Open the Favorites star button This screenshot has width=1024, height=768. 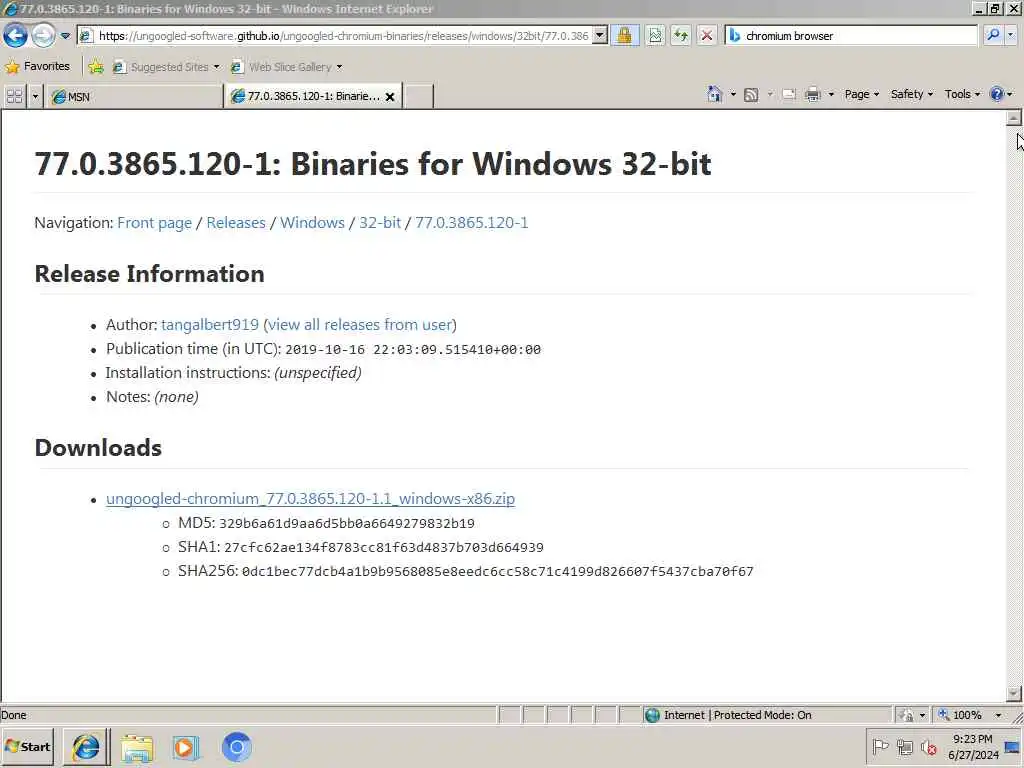pos(37,66)
